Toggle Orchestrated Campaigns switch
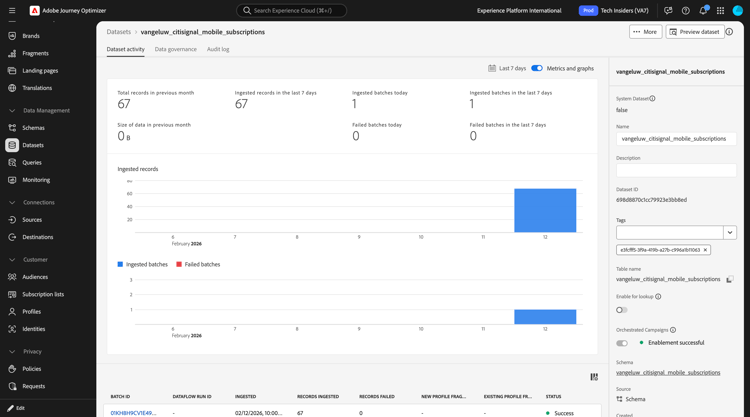Screen dimensions: 750x417 click(x=622, y=343)
